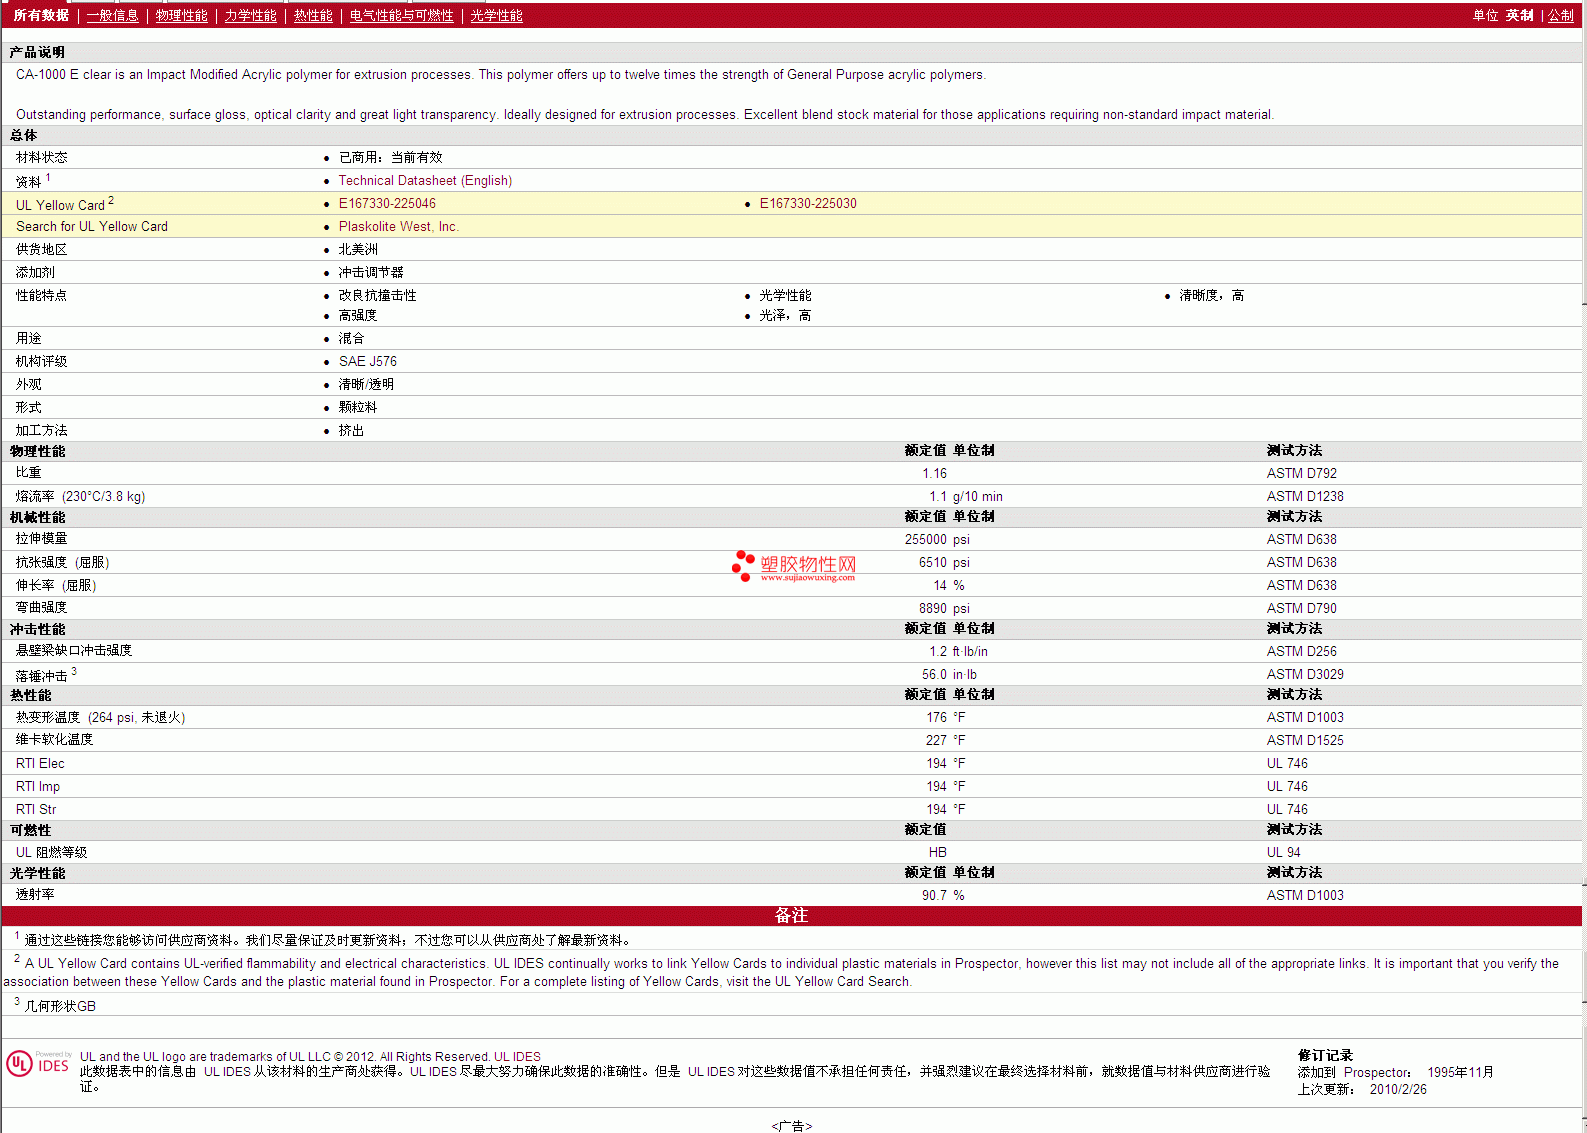
Task: Switch to the 电气性能与可燃性 tab
Action: 402,15
